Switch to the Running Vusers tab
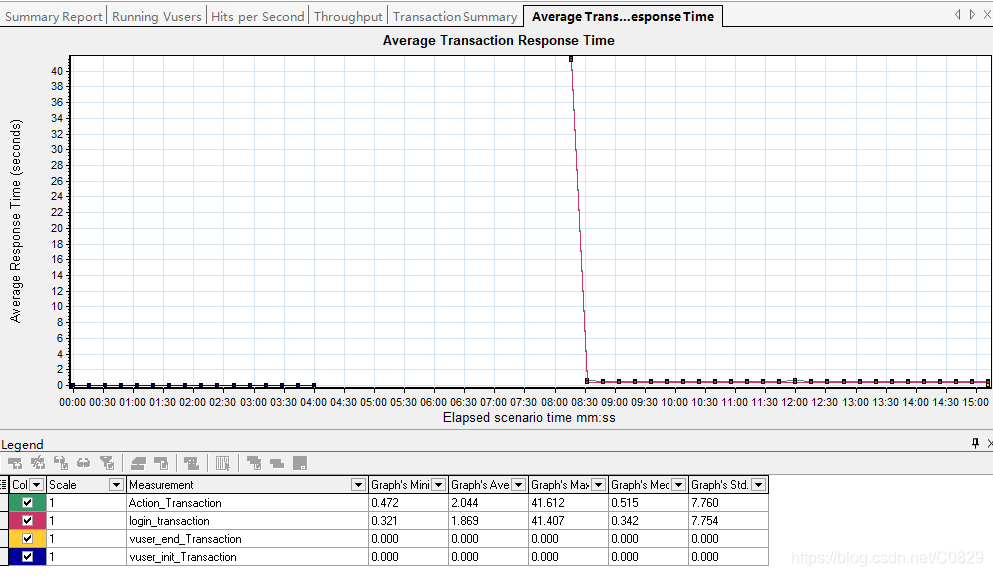993x576 pixels. point(156,16)
